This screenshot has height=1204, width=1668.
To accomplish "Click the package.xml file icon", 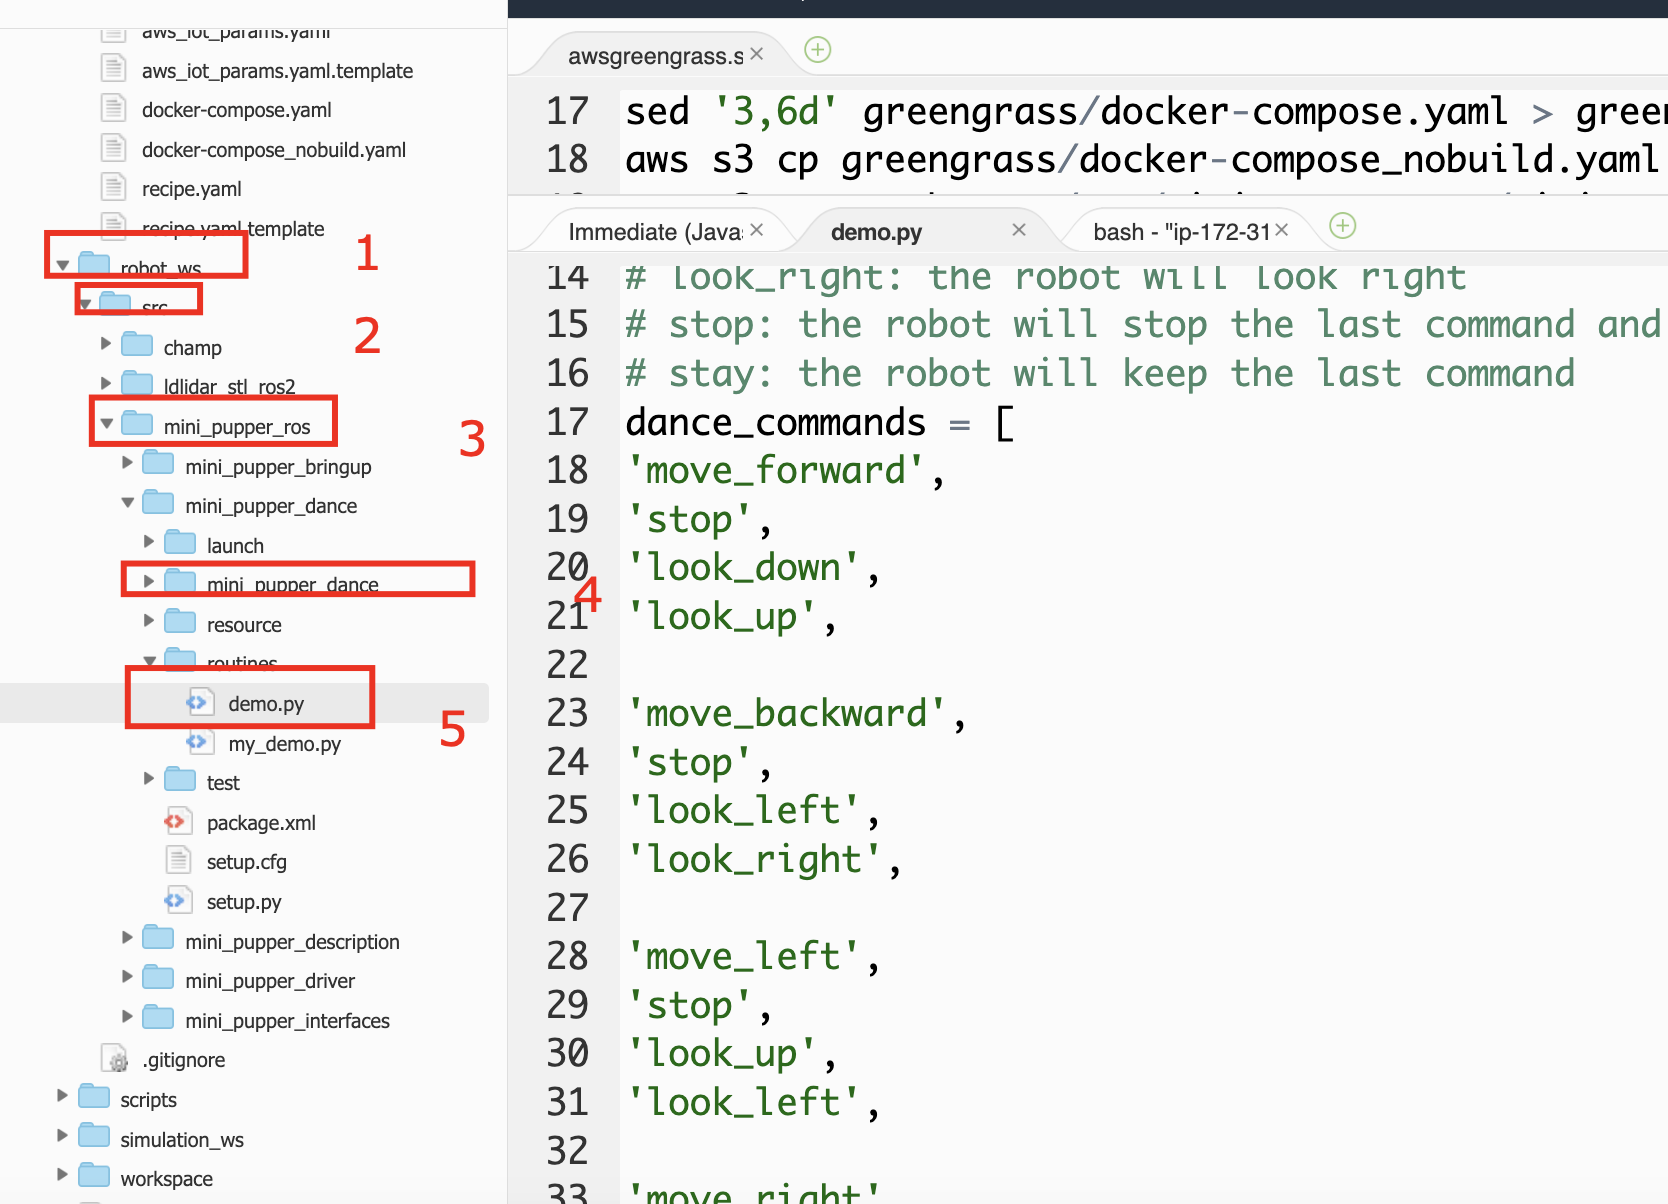I will pos(176,822).
